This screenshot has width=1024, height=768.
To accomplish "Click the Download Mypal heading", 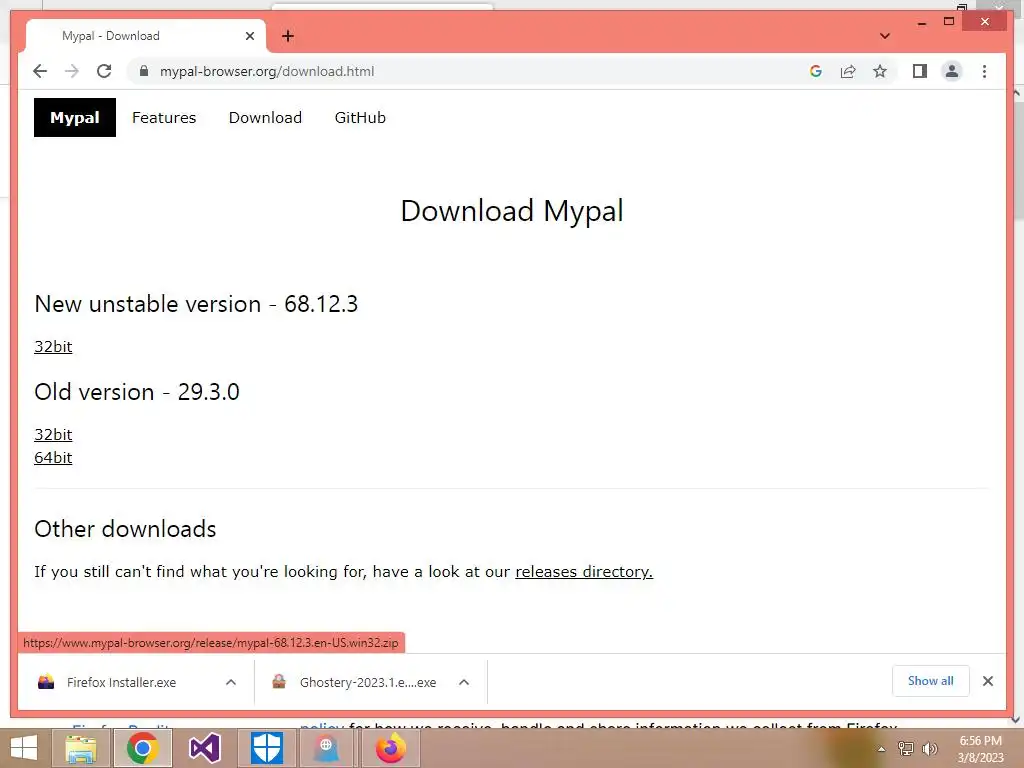I will tap(512, 211).
